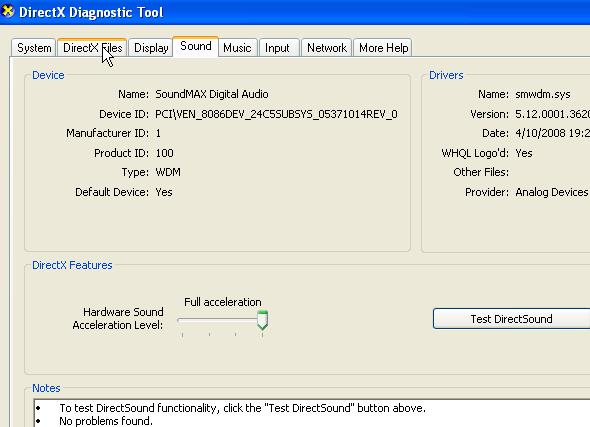Click the Product ID value 100
The width and height of the screenshot is (590, 427).
[x=164, y=153]
